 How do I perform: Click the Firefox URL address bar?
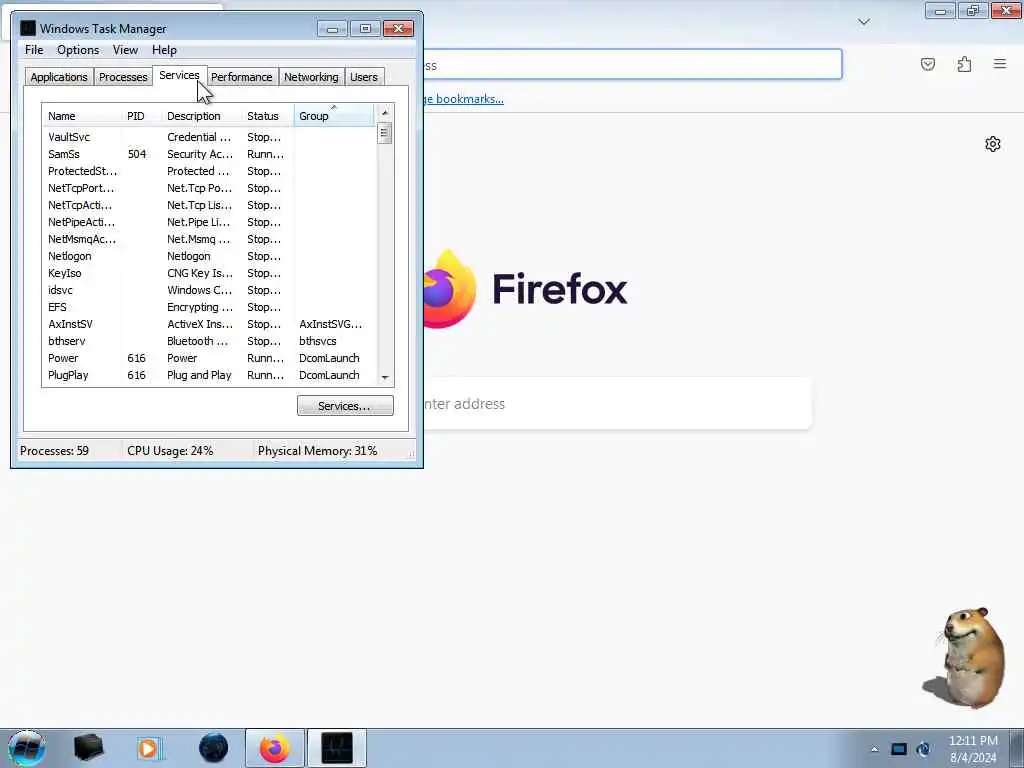(632, 65)
